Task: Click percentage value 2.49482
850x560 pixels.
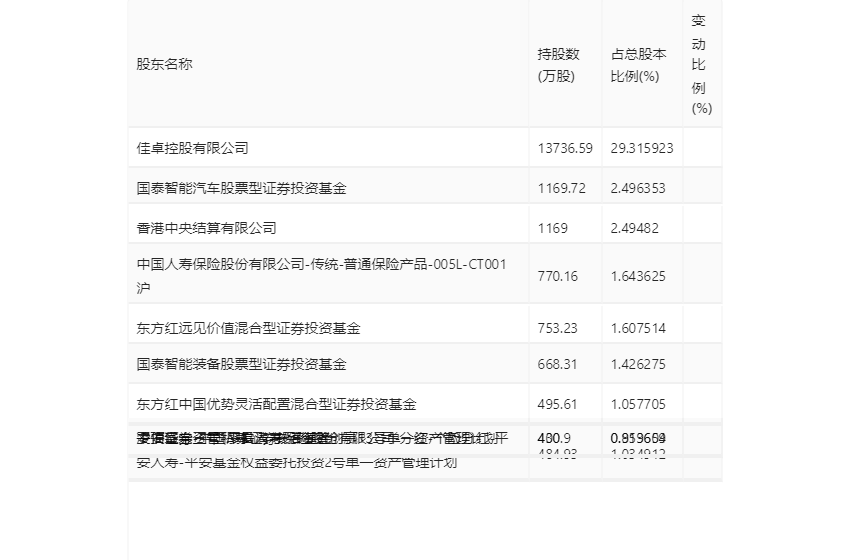Action: pyautogui.click(x=634, y=228)
